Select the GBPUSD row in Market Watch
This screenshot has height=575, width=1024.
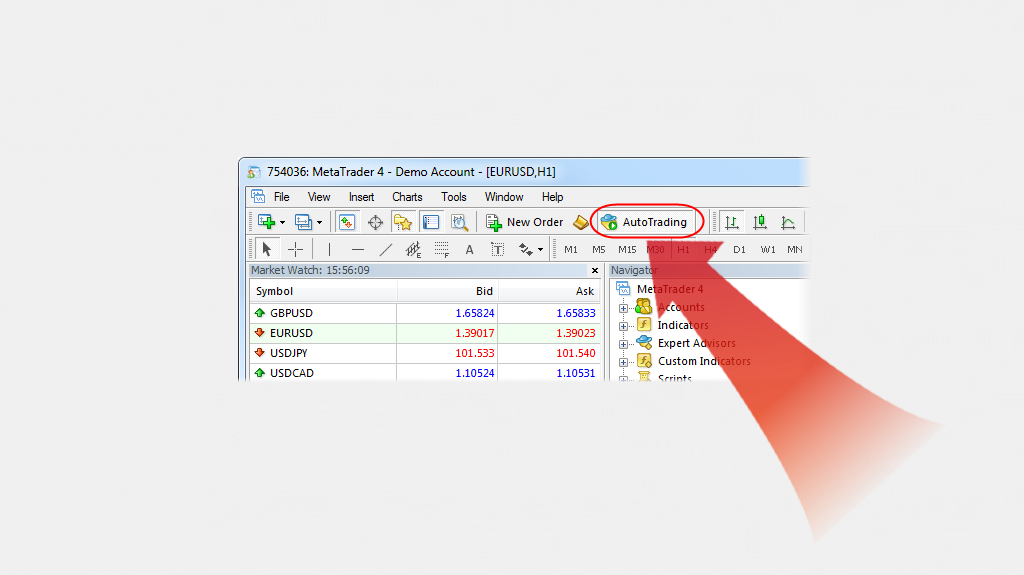[x=291, y=313]
